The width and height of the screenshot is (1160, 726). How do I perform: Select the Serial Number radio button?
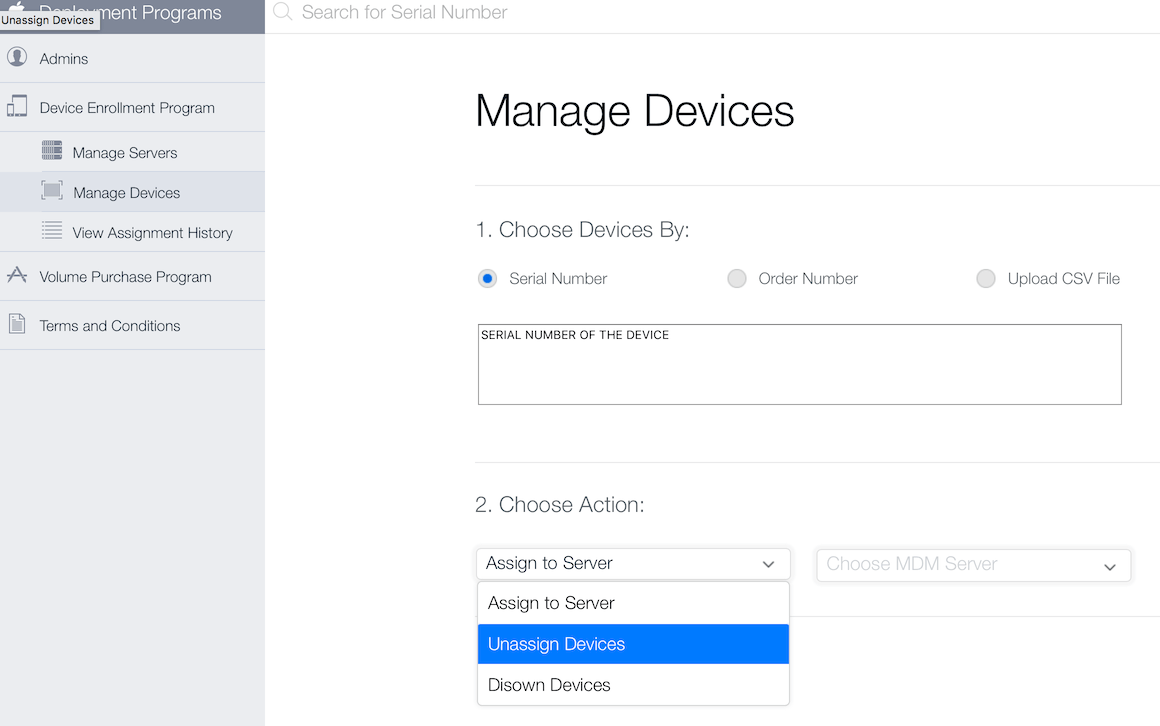487,279
